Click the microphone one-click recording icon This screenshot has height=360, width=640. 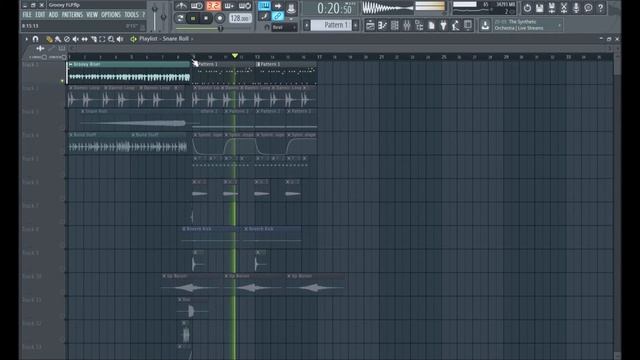(x=576, y=8)
